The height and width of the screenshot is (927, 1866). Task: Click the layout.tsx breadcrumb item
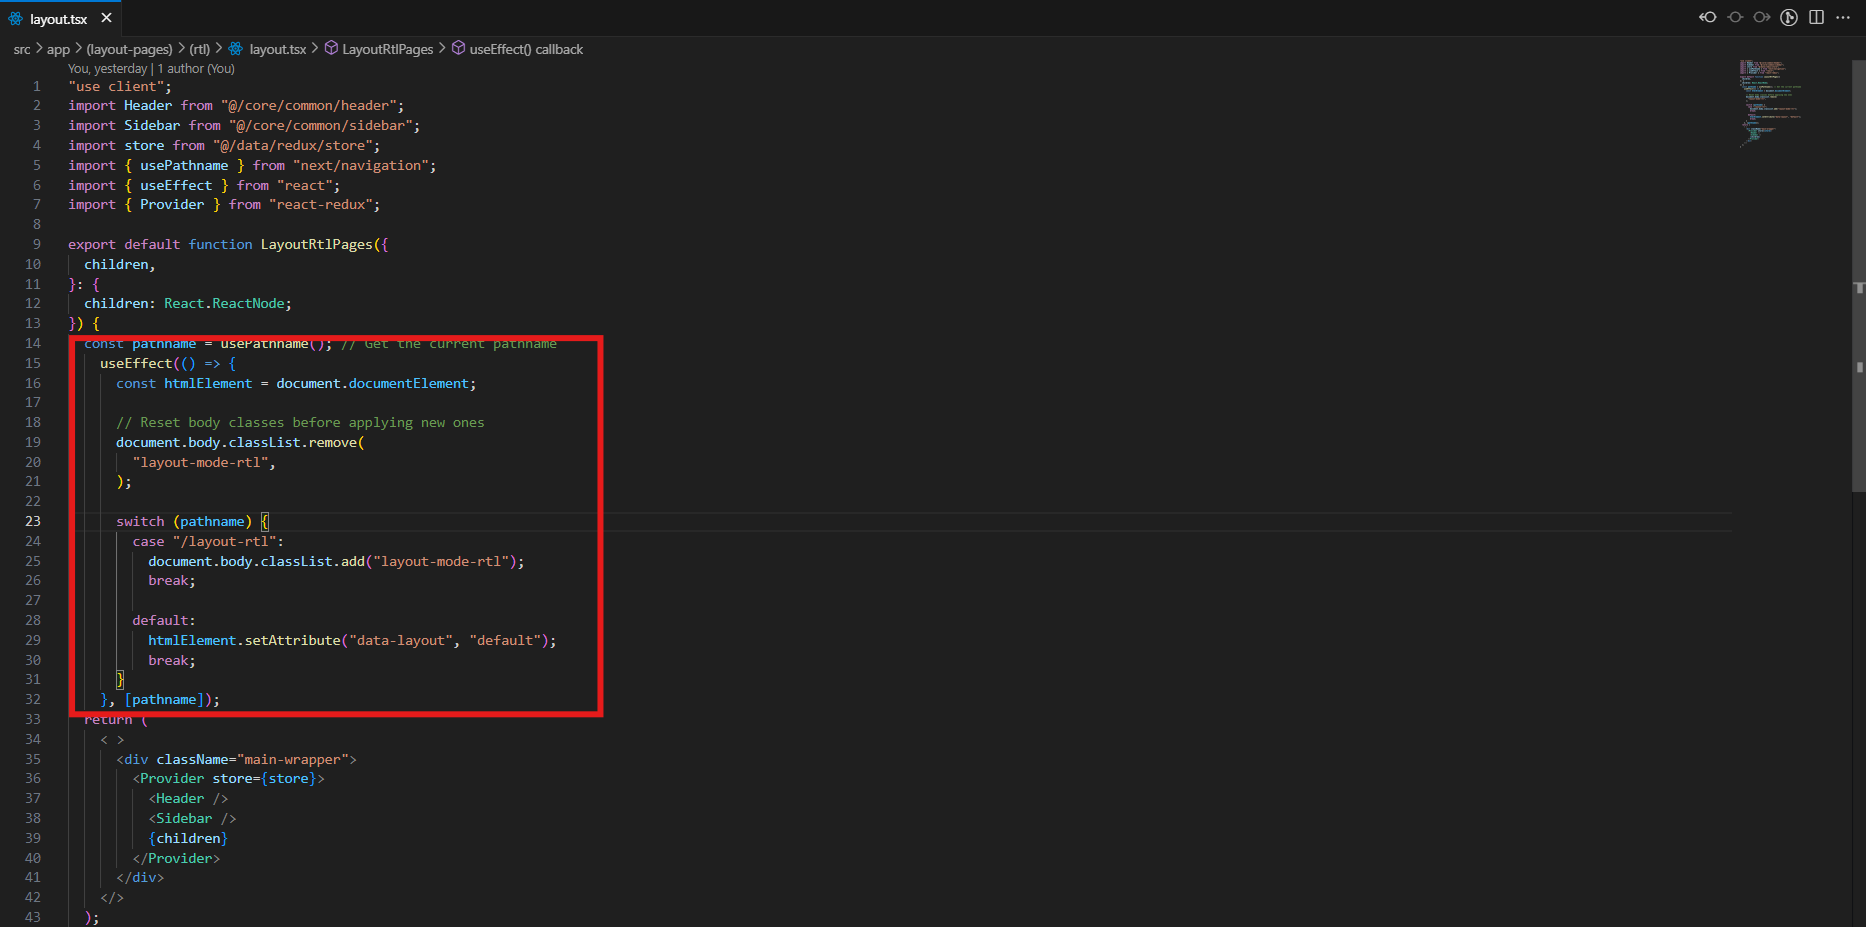(277, 49)
